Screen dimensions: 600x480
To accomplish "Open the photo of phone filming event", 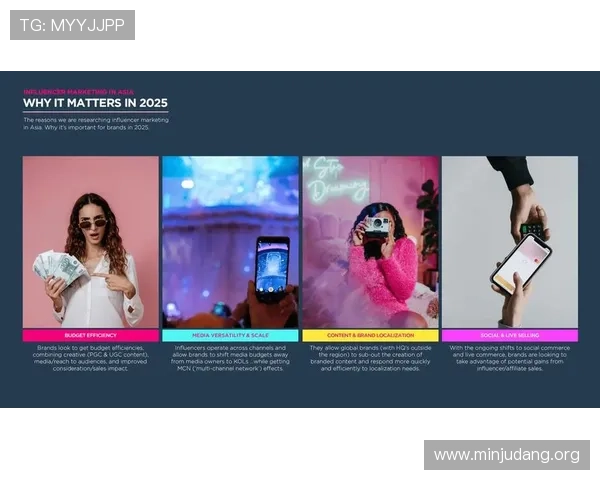I will tap(230, 241).
